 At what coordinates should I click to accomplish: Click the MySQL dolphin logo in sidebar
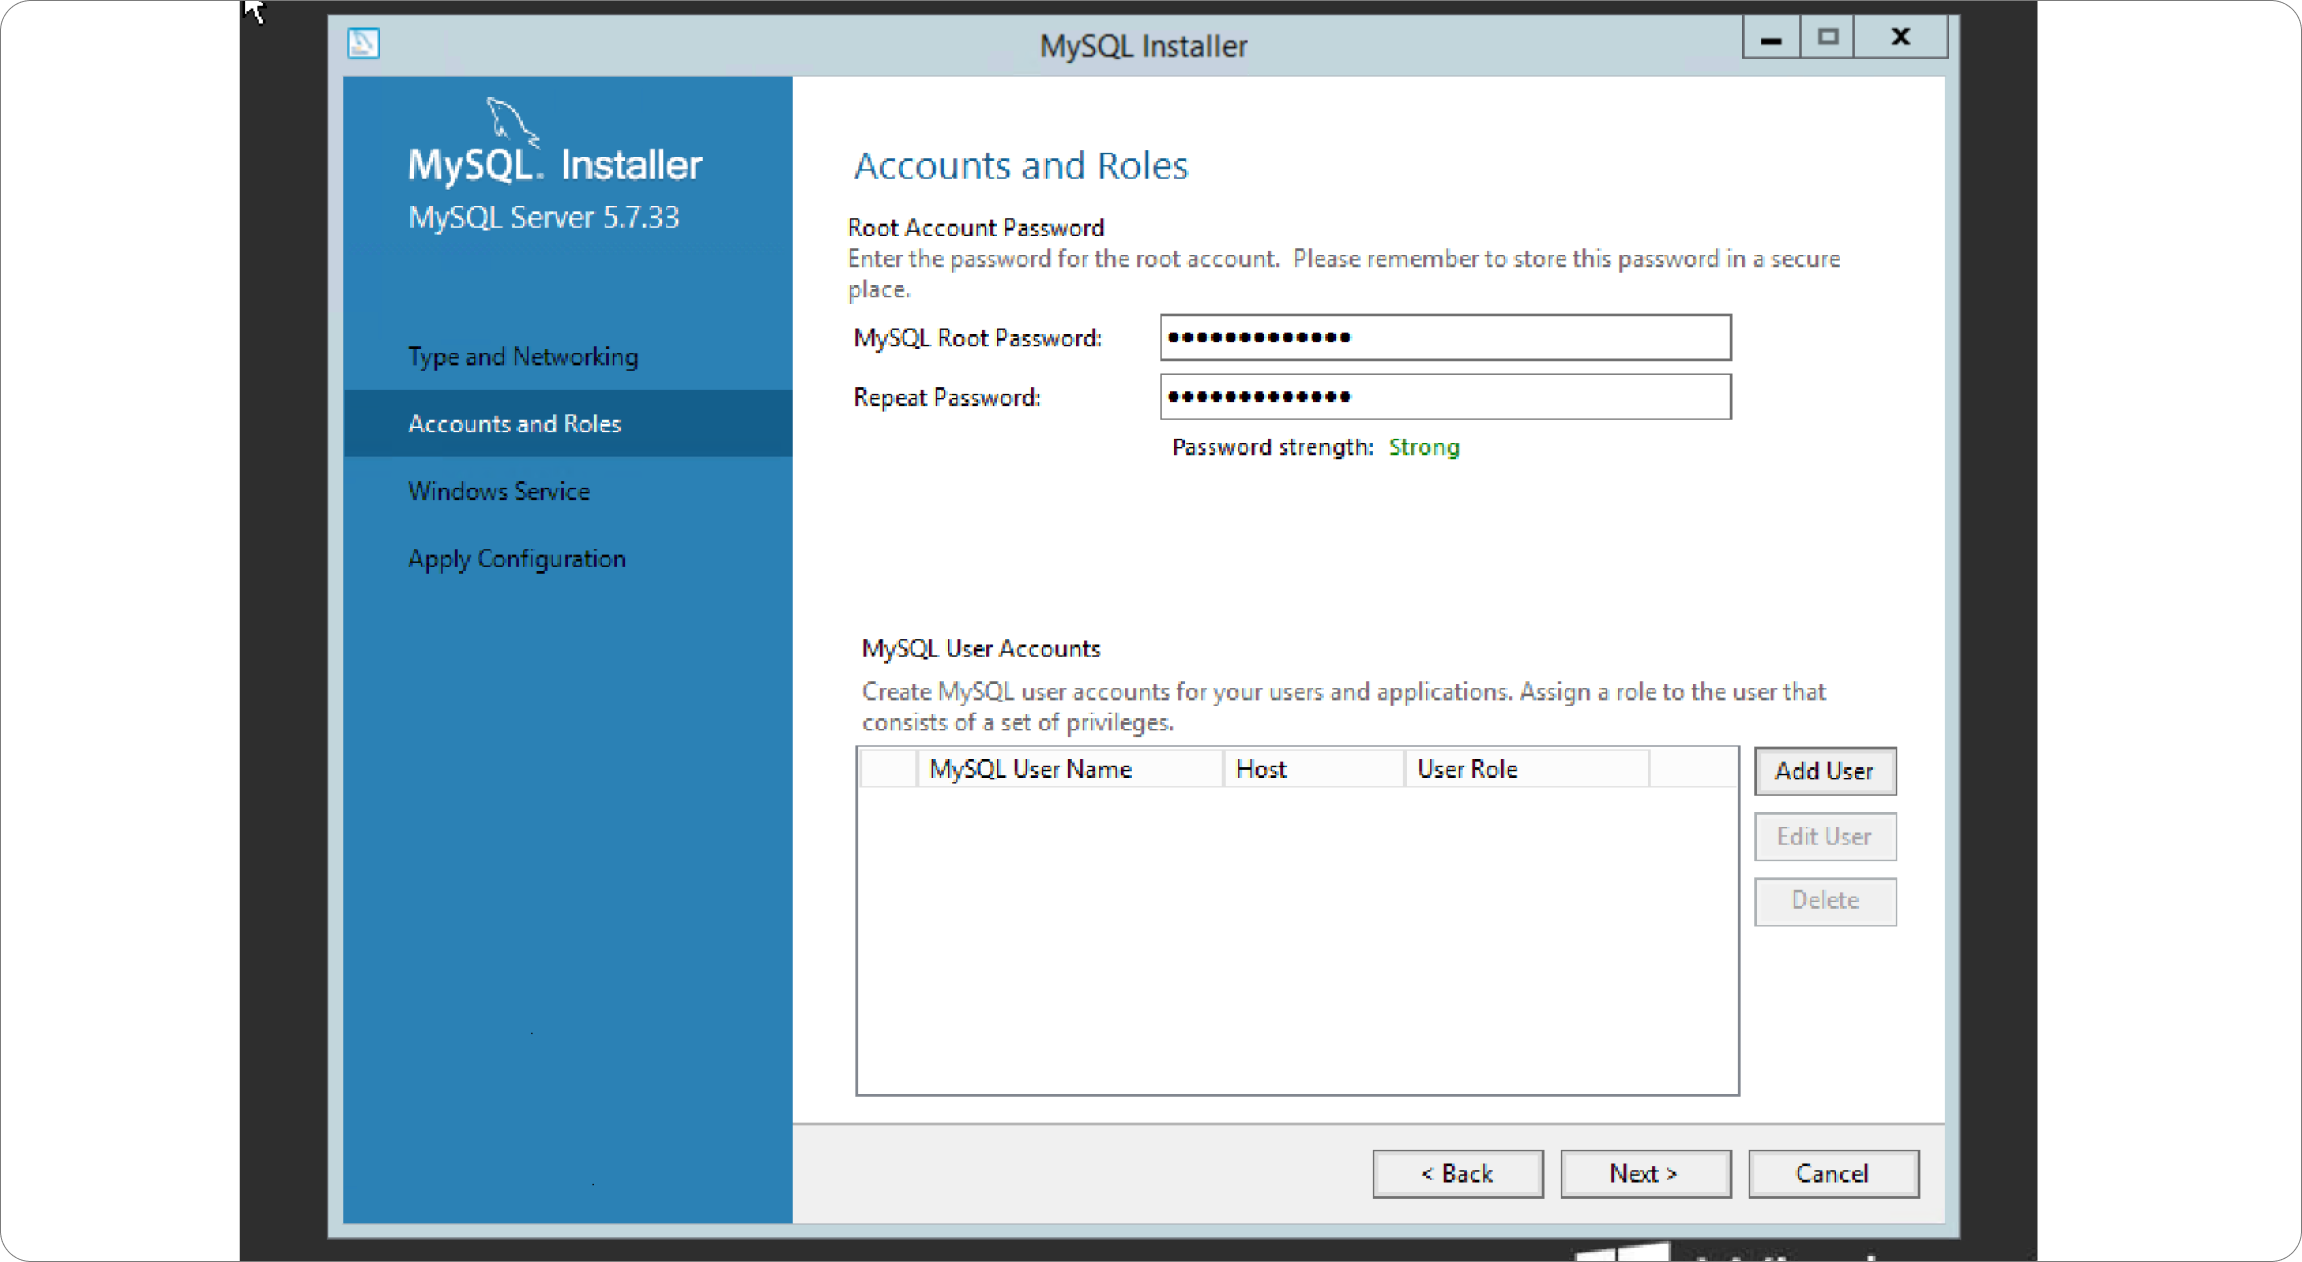(512, 122)
